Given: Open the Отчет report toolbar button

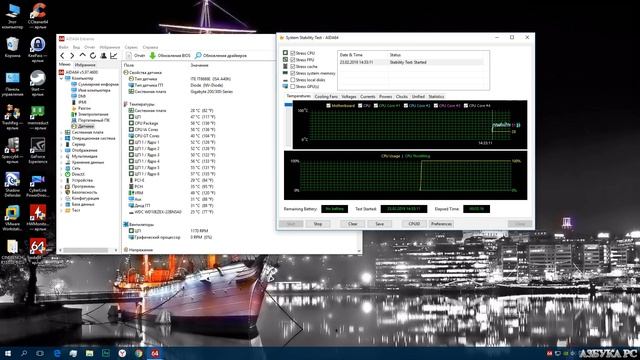Looking at the screenshot, I should [136, 56].
